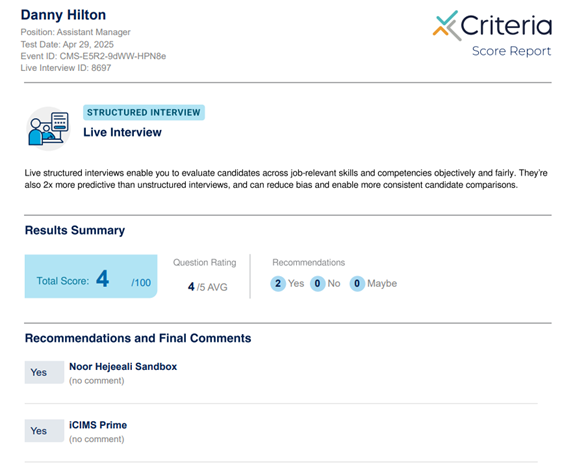Click the Criteria wordmark text

pyautogui.click(x=506, y=25)
